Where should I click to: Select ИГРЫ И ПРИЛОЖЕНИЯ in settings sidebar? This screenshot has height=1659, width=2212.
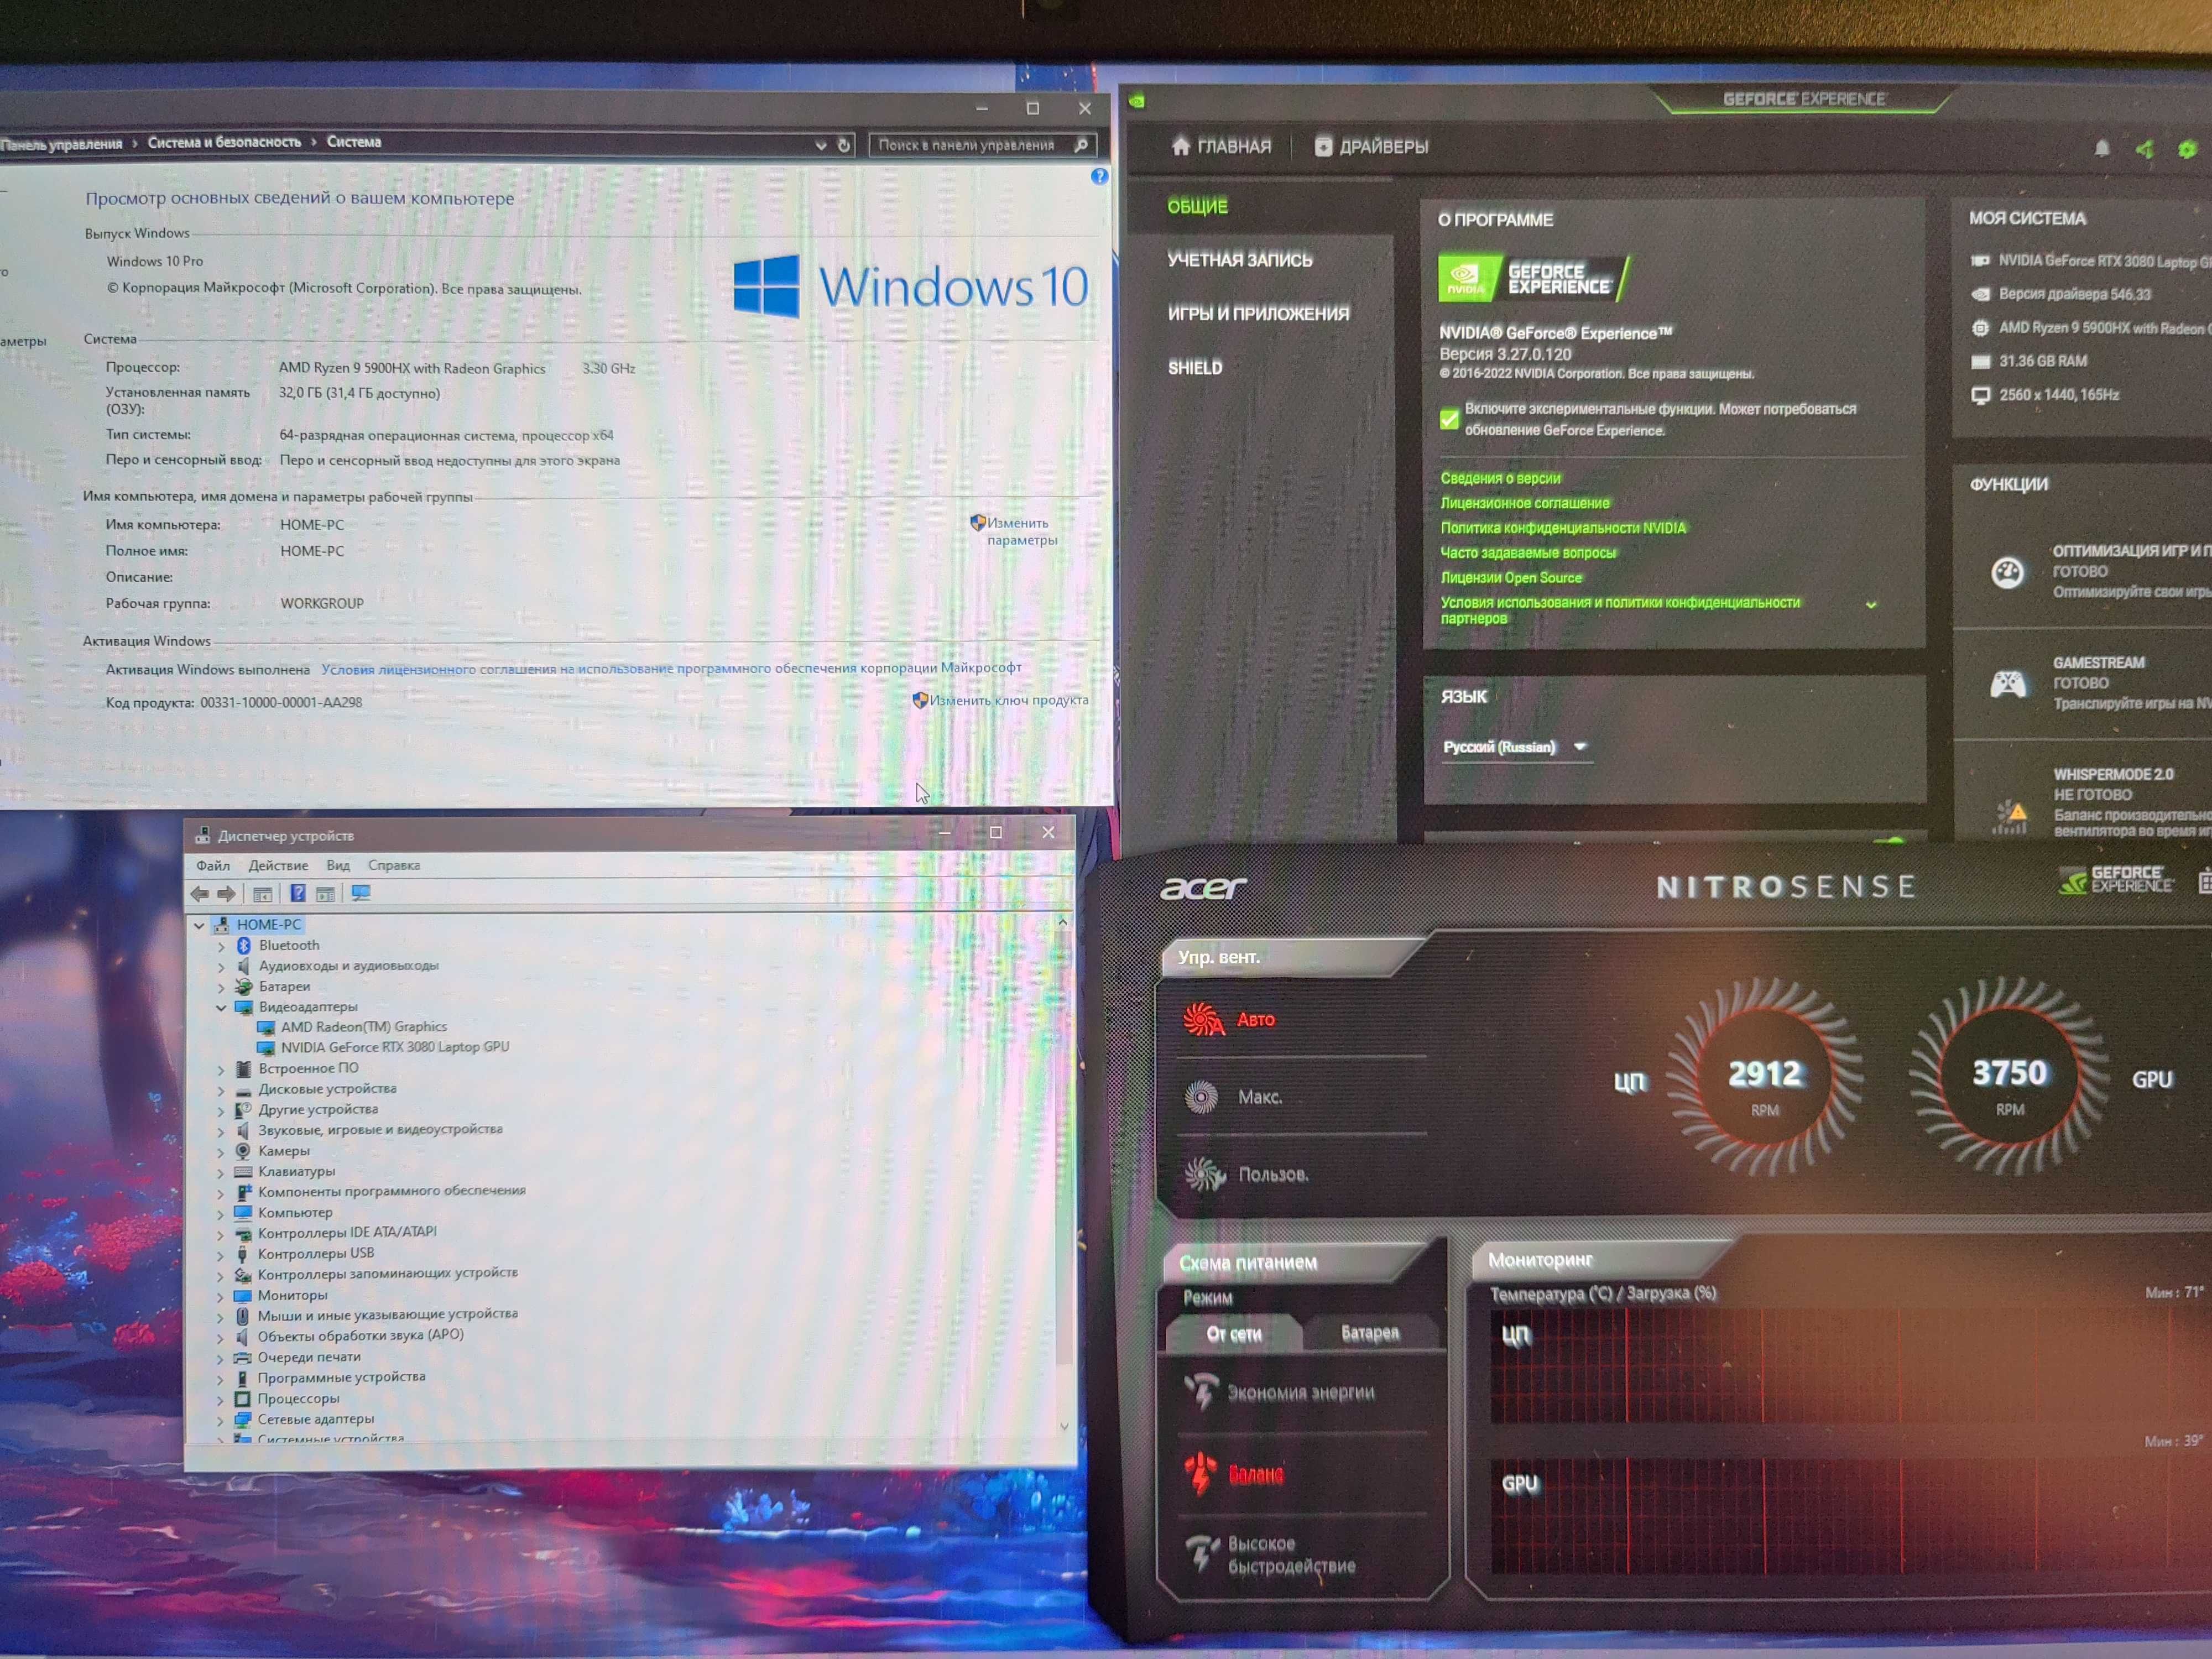1258,314
